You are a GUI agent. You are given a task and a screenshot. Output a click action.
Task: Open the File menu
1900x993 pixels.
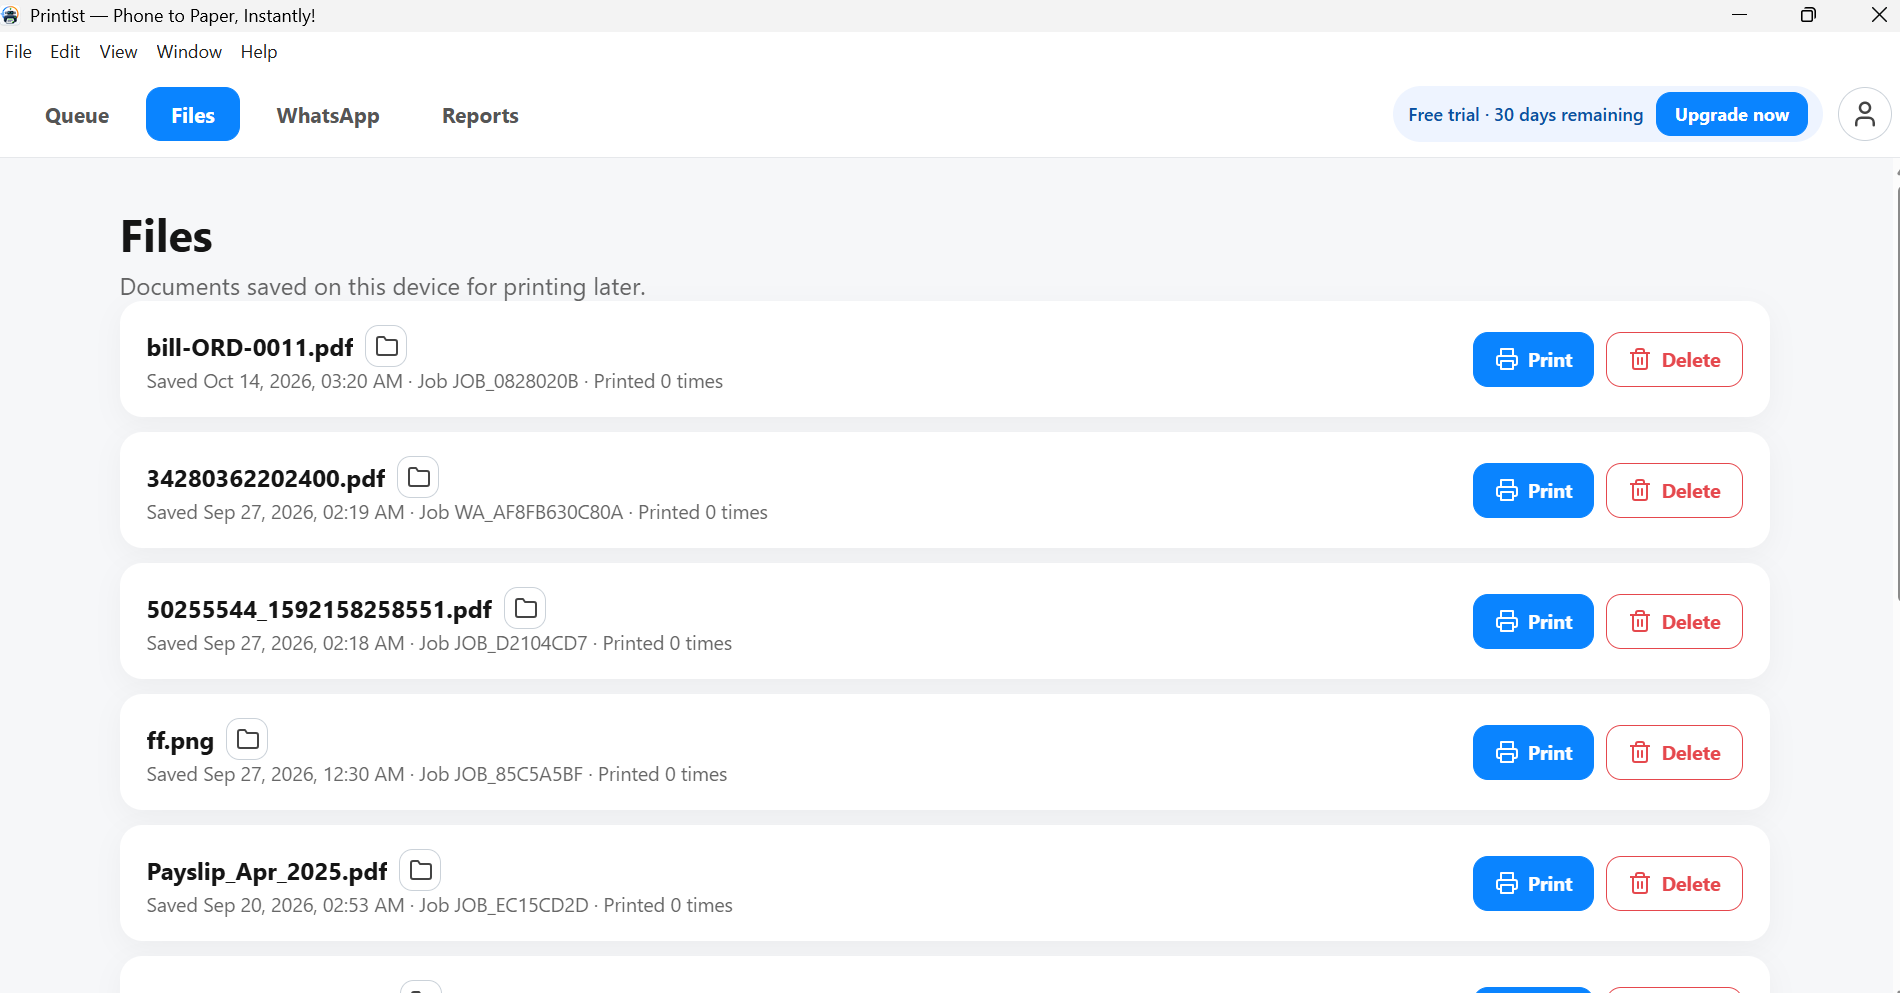point(18,52)
